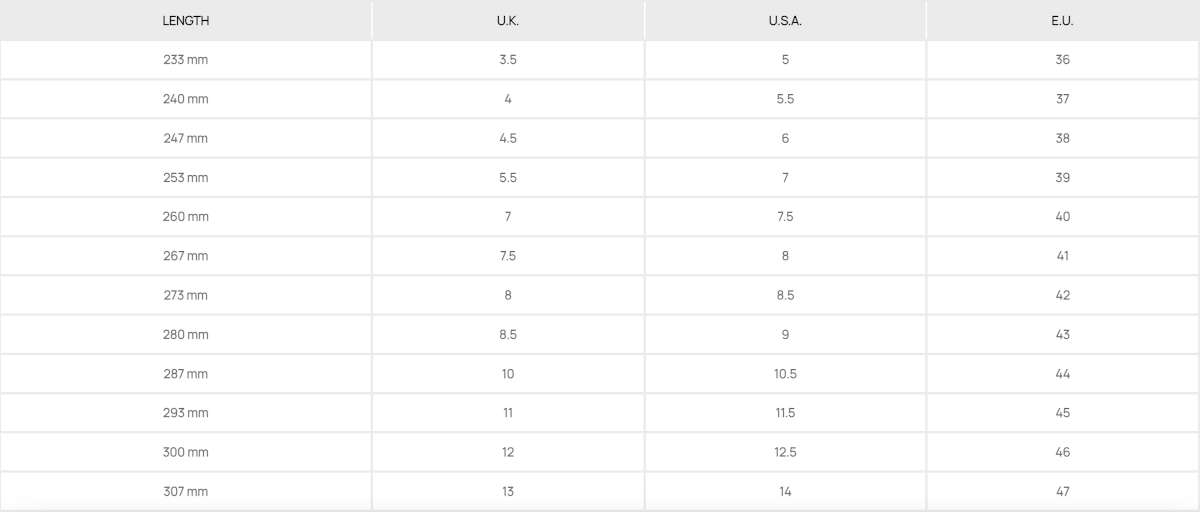Select the 260 mm length cell
The image size is (1200, 512).
tap(186, 217)
